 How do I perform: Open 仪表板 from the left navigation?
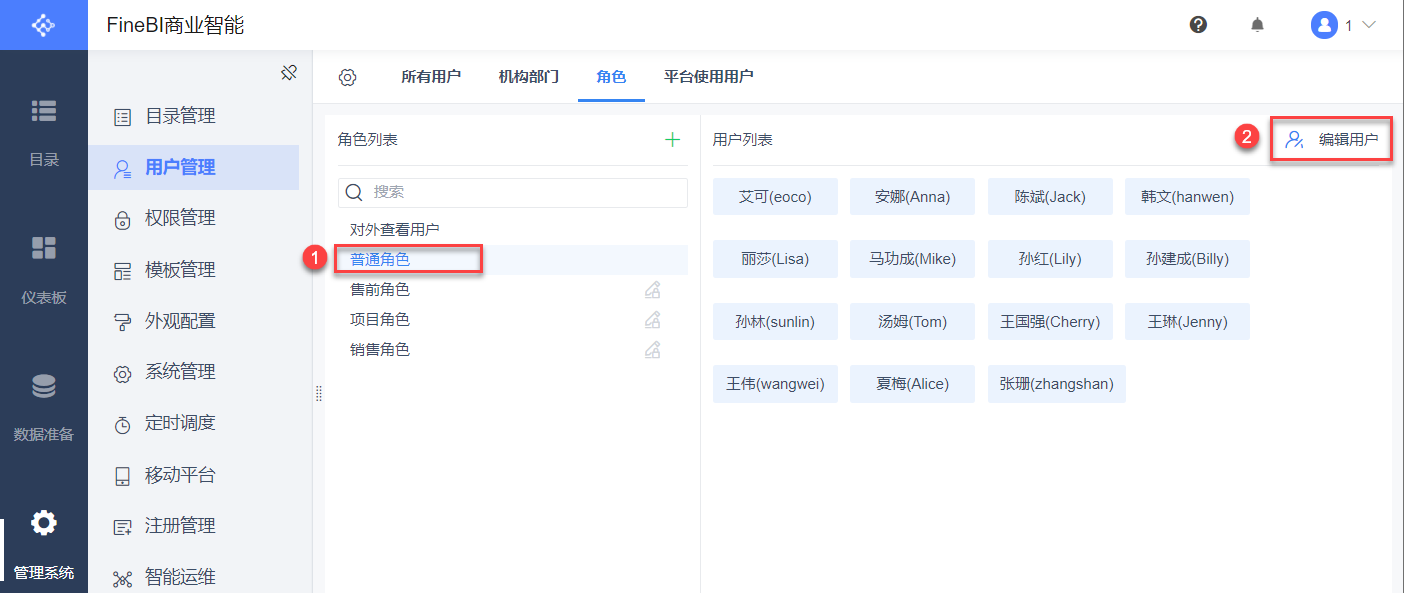click(44, 269)
